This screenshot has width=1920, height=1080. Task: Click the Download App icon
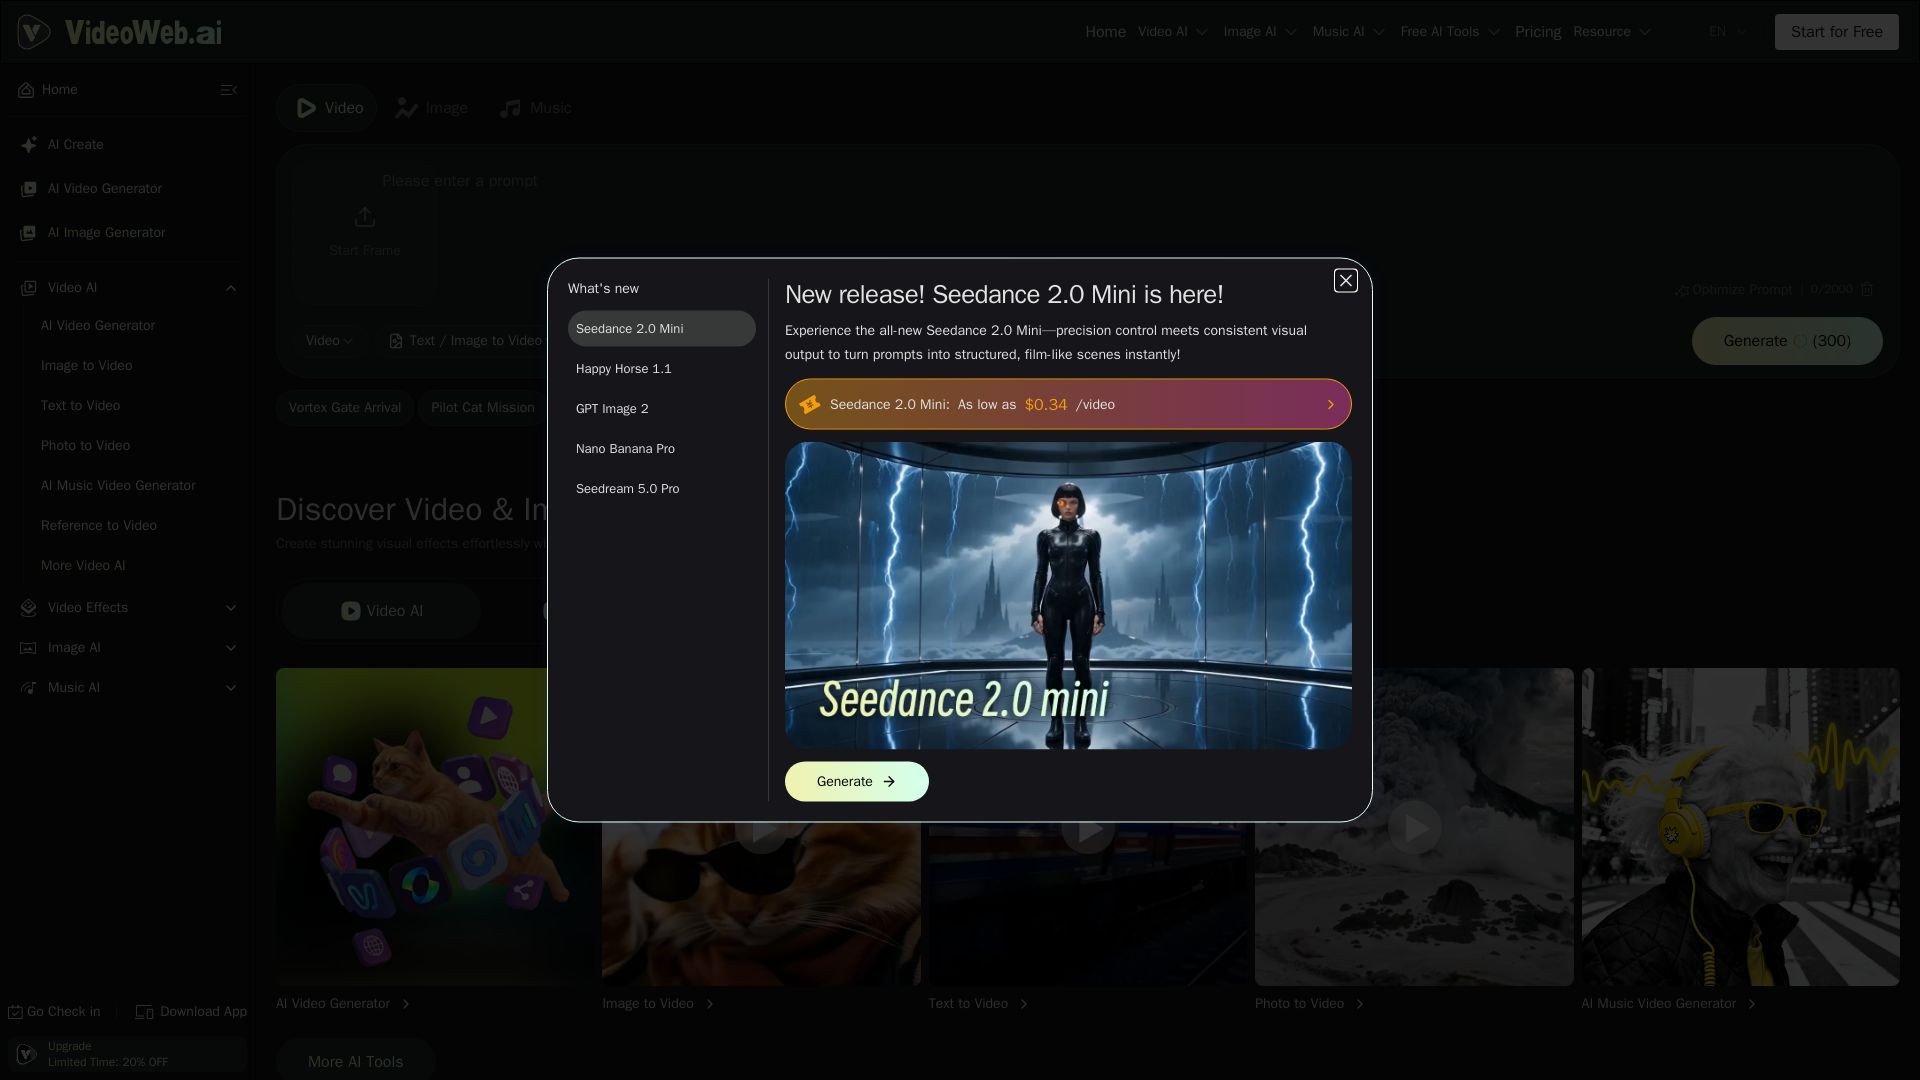[144, 1012]
